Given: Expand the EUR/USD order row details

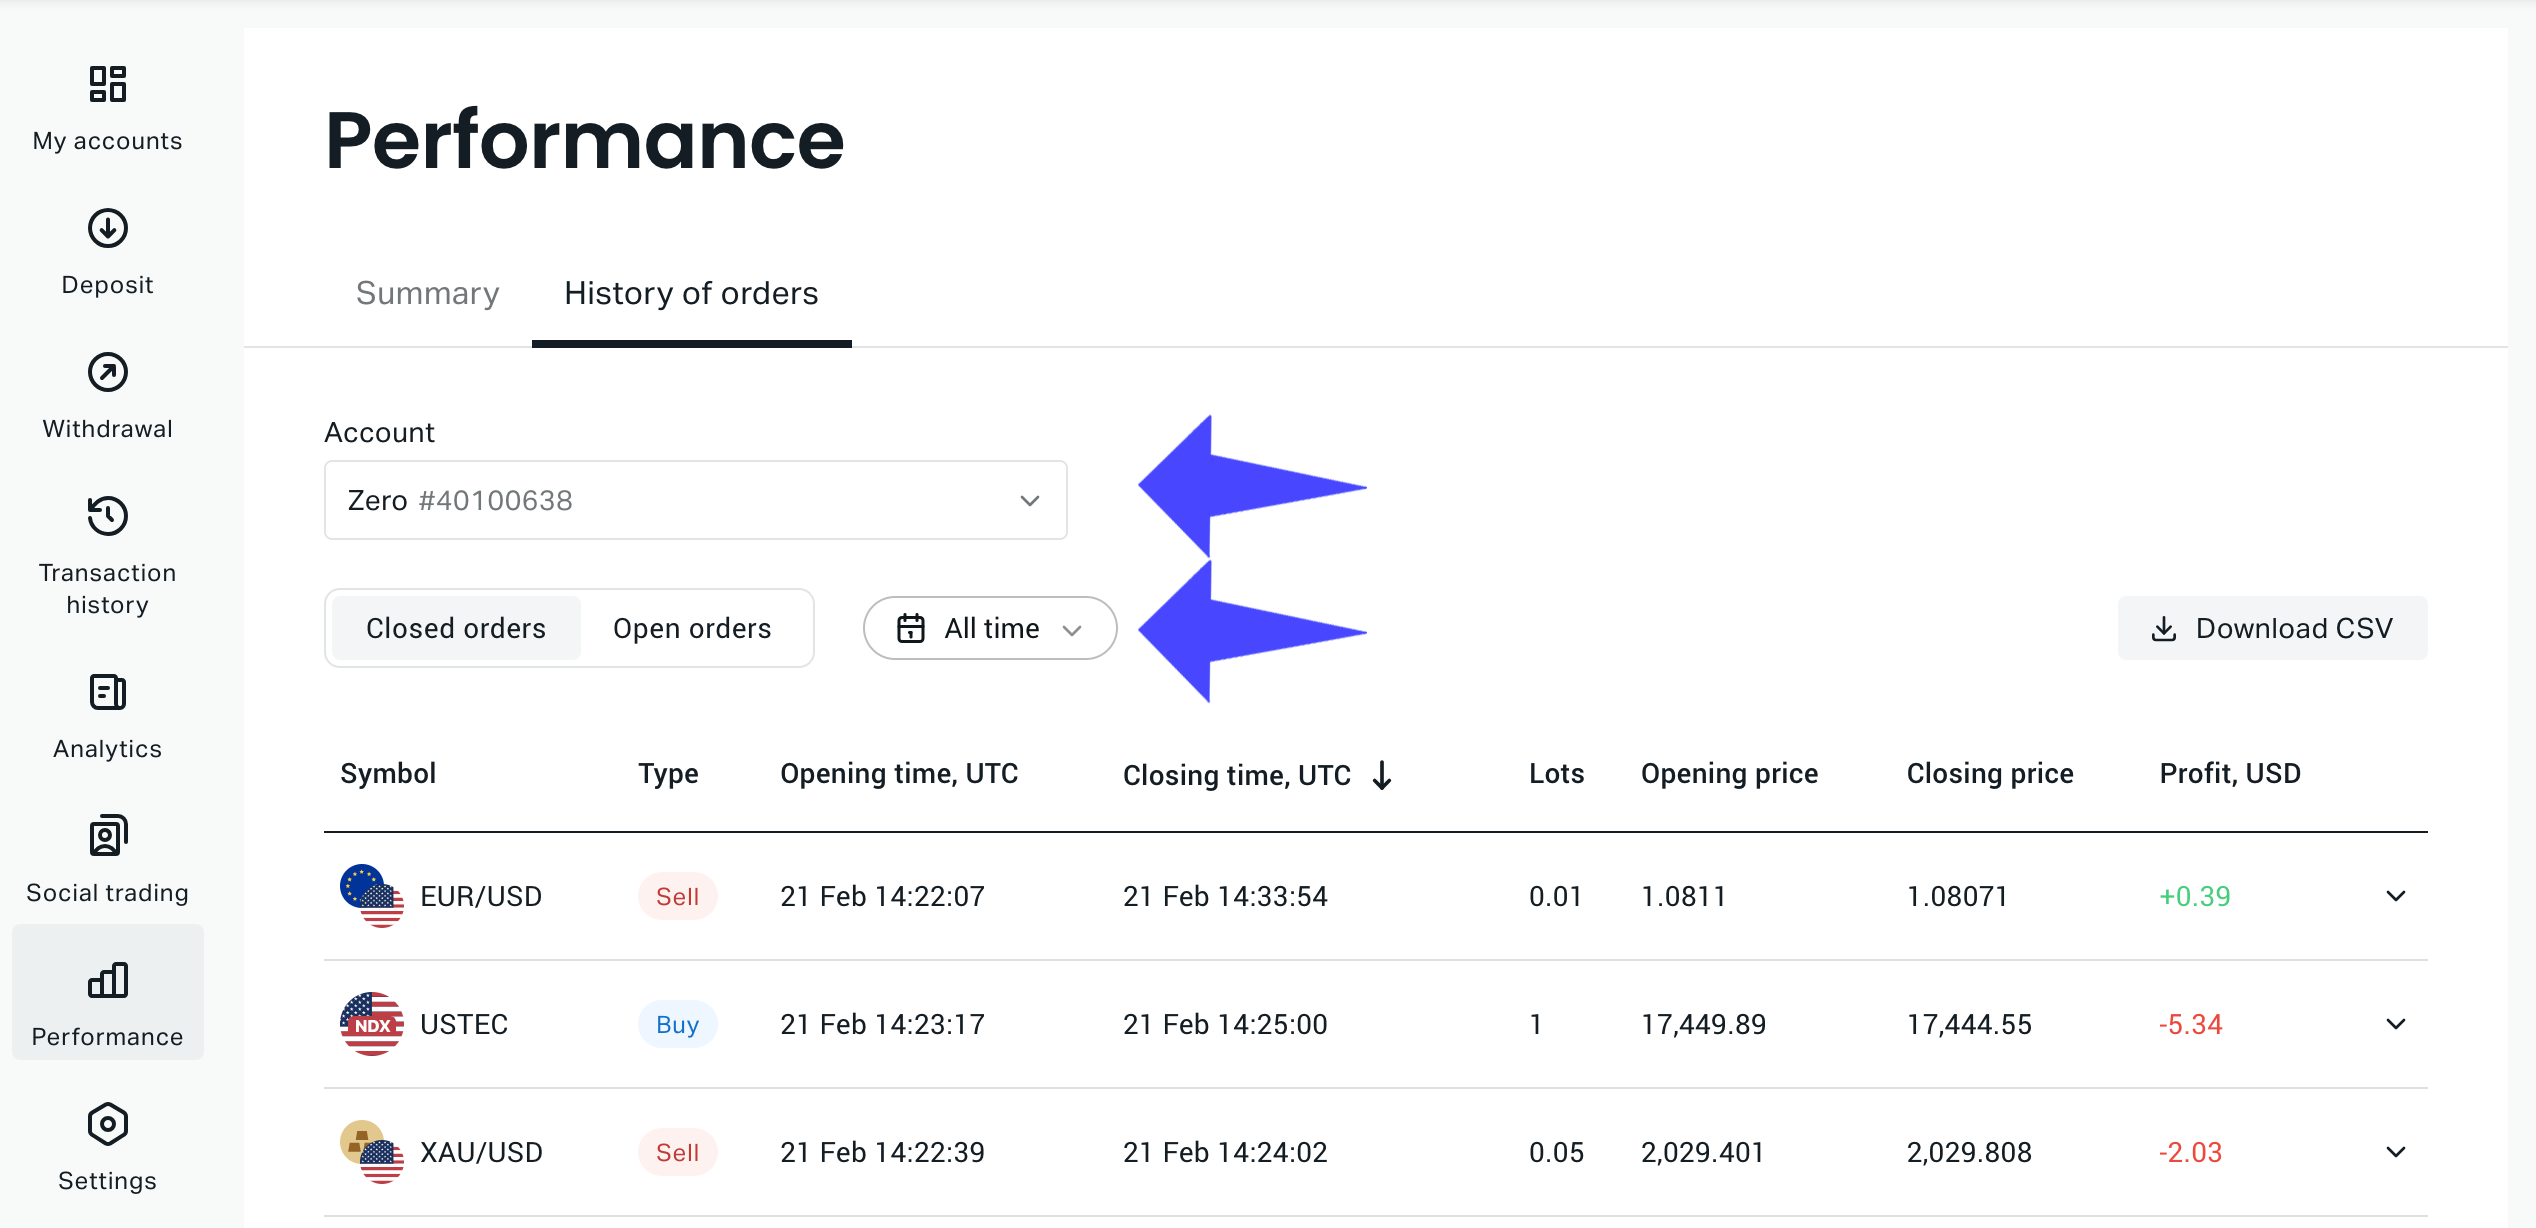Looking at the screenshot, I should (2396, 896).
